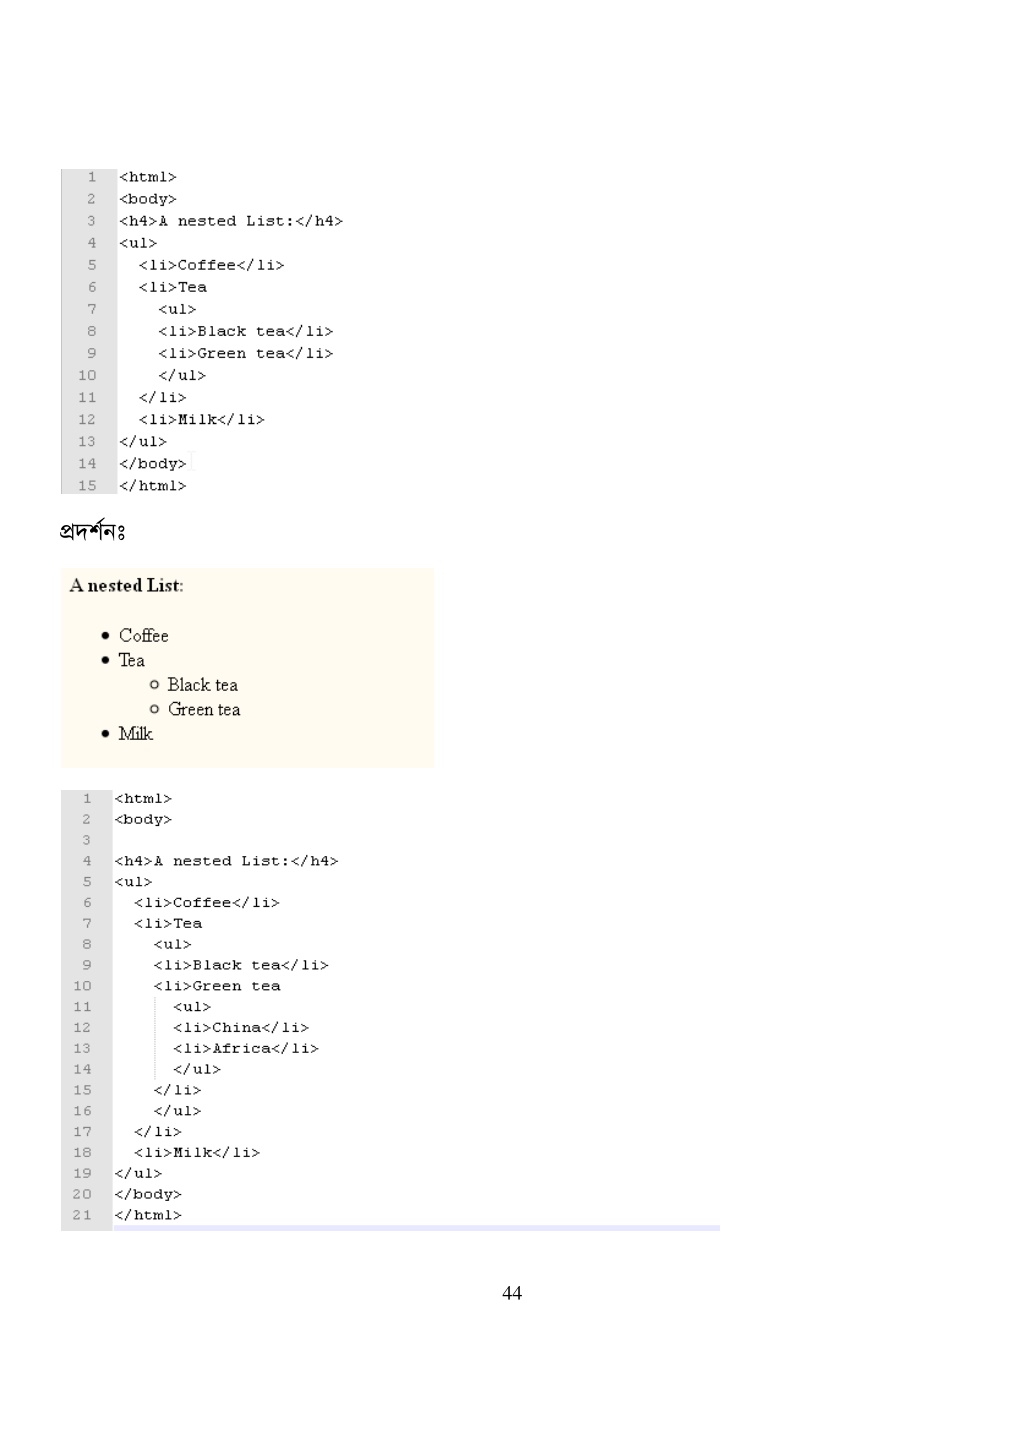The image size is (1024, 1449).
Task: Click the Bengali heading প্রদর্শনঃ
Action: point(92,531)
